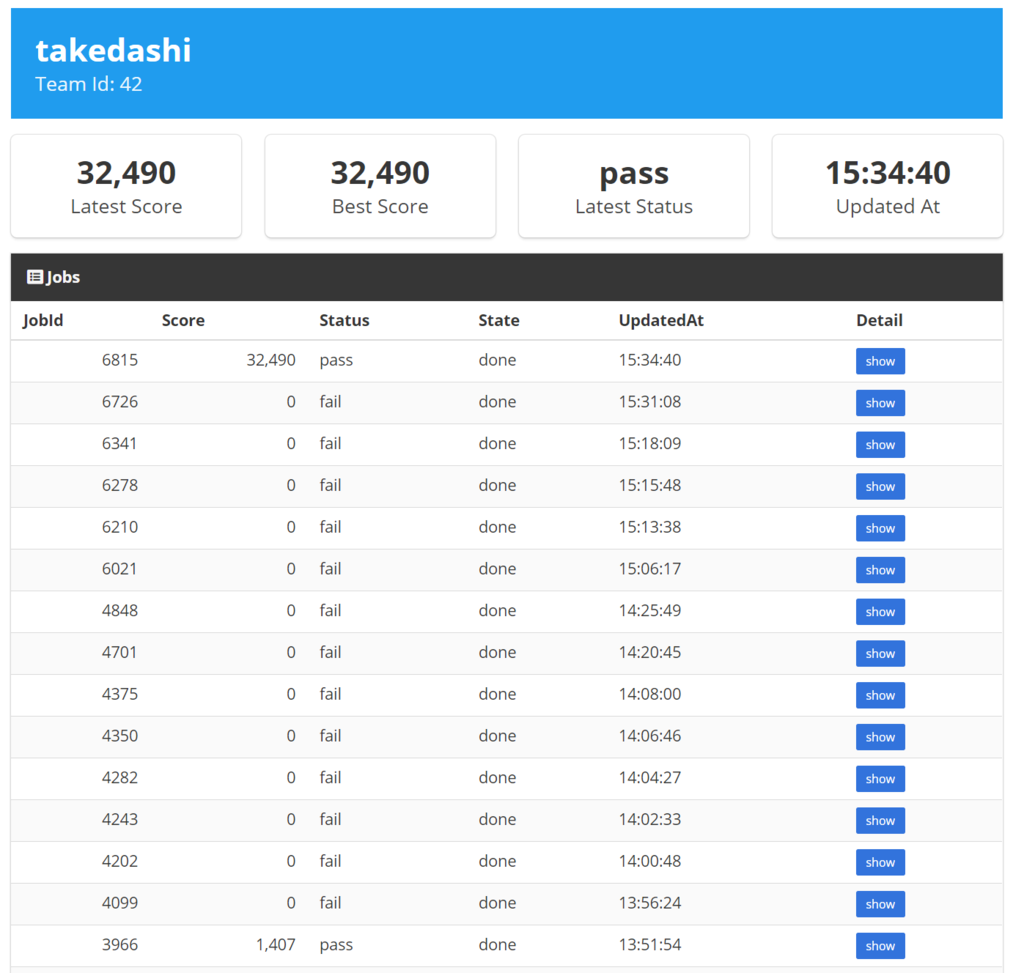Select job id 6815 cell

coord(120,360)
